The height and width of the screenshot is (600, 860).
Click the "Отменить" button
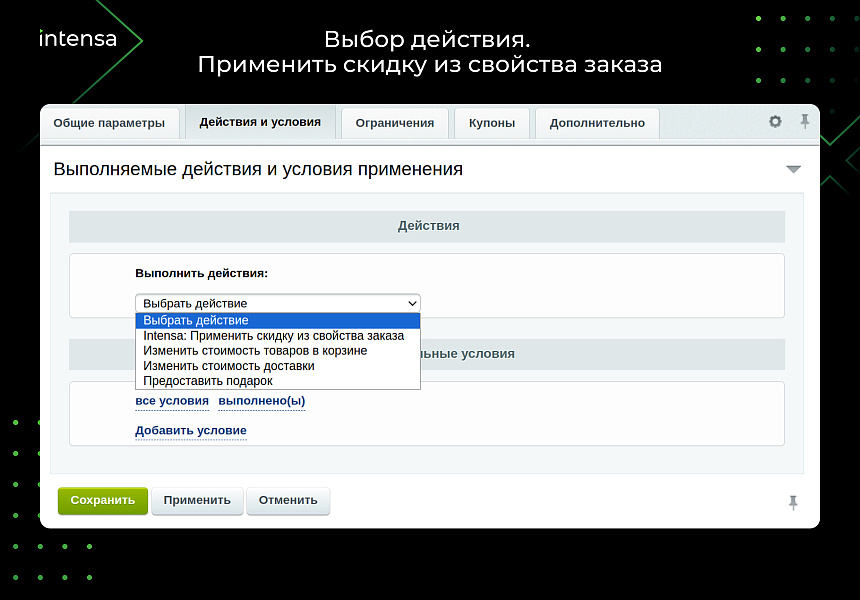click(x=288, y=500)
